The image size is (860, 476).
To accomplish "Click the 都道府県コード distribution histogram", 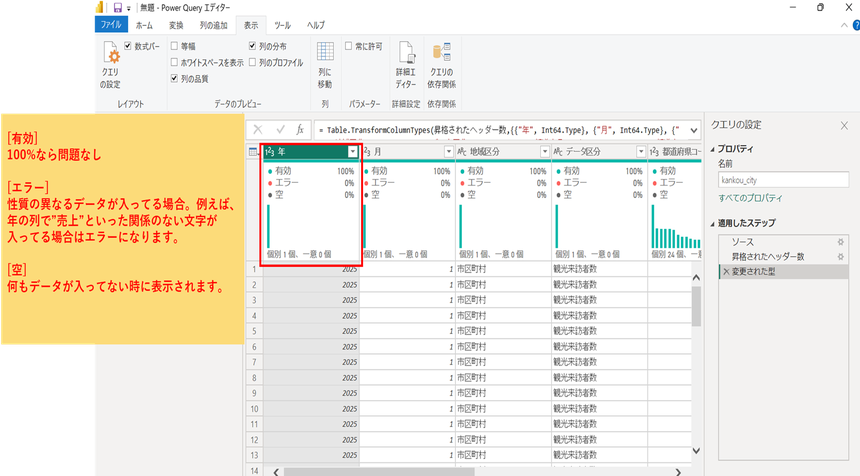I will (676, 226).
